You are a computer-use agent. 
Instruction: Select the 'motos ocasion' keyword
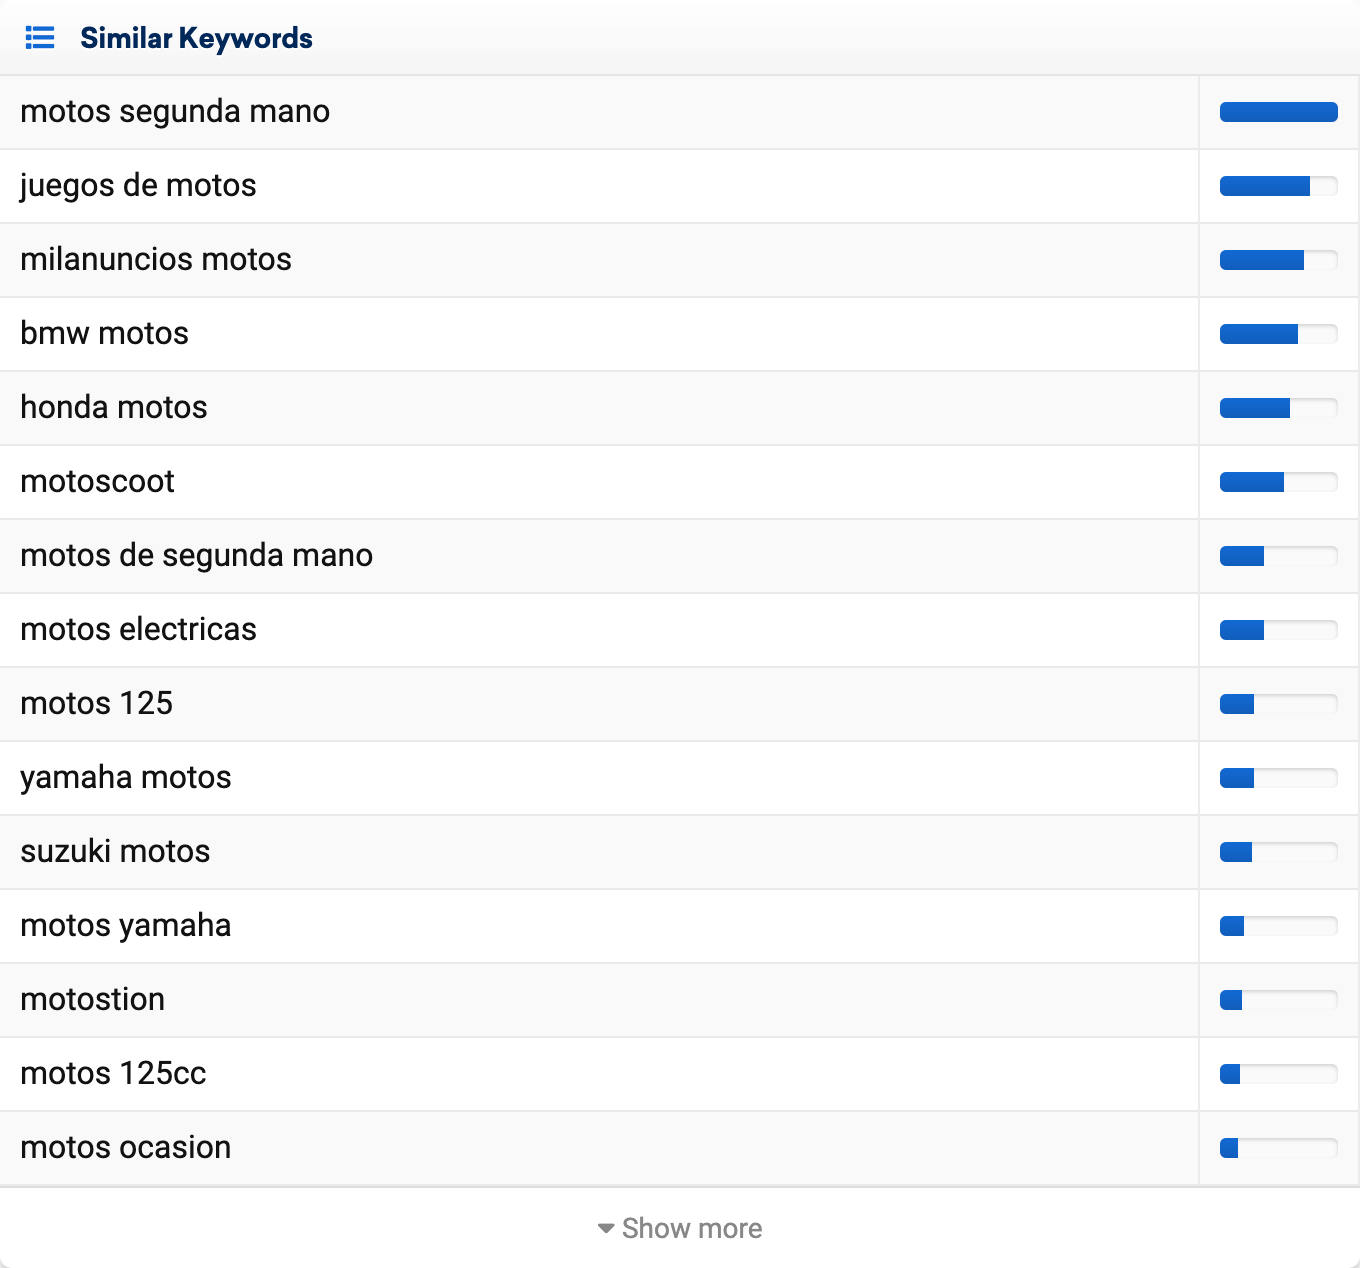[125, 1147]
